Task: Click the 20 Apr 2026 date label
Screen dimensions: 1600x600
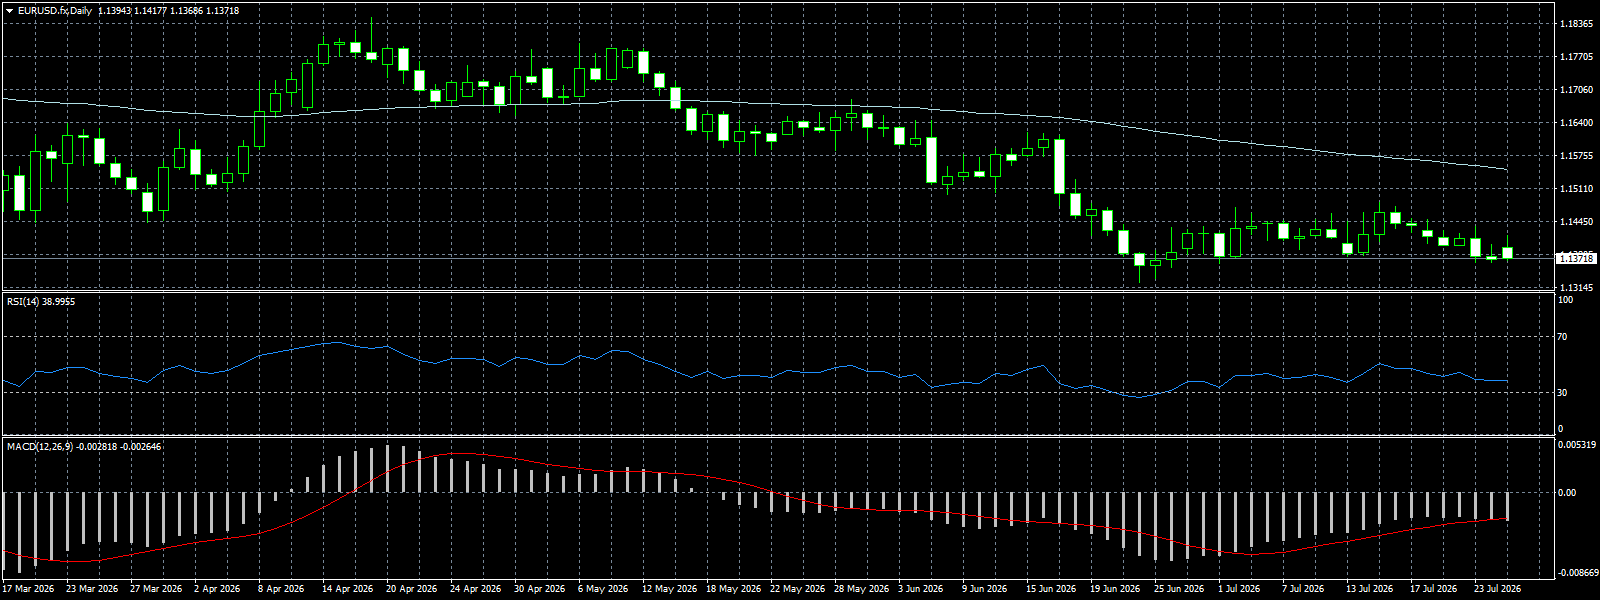Action: (x=413, y=589)
